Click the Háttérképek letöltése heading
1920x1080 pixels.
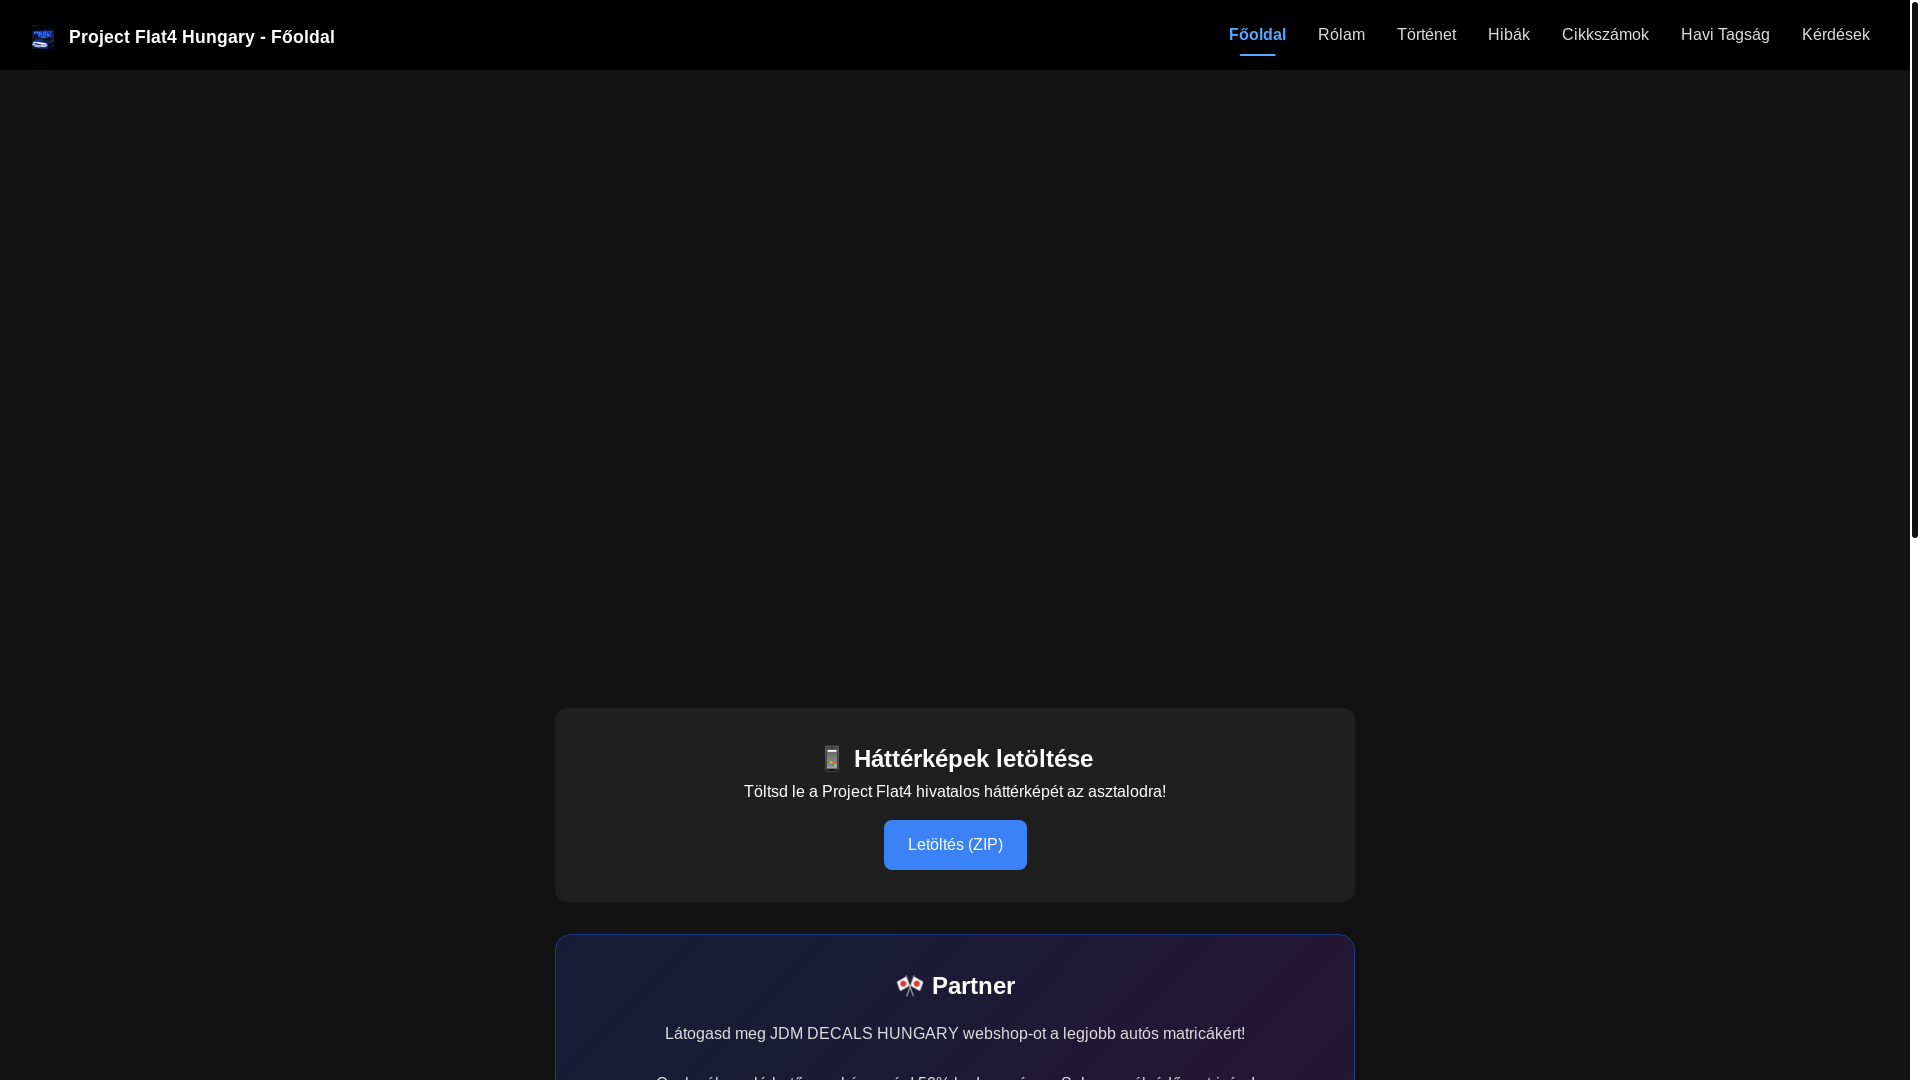(x=973, y=759)
